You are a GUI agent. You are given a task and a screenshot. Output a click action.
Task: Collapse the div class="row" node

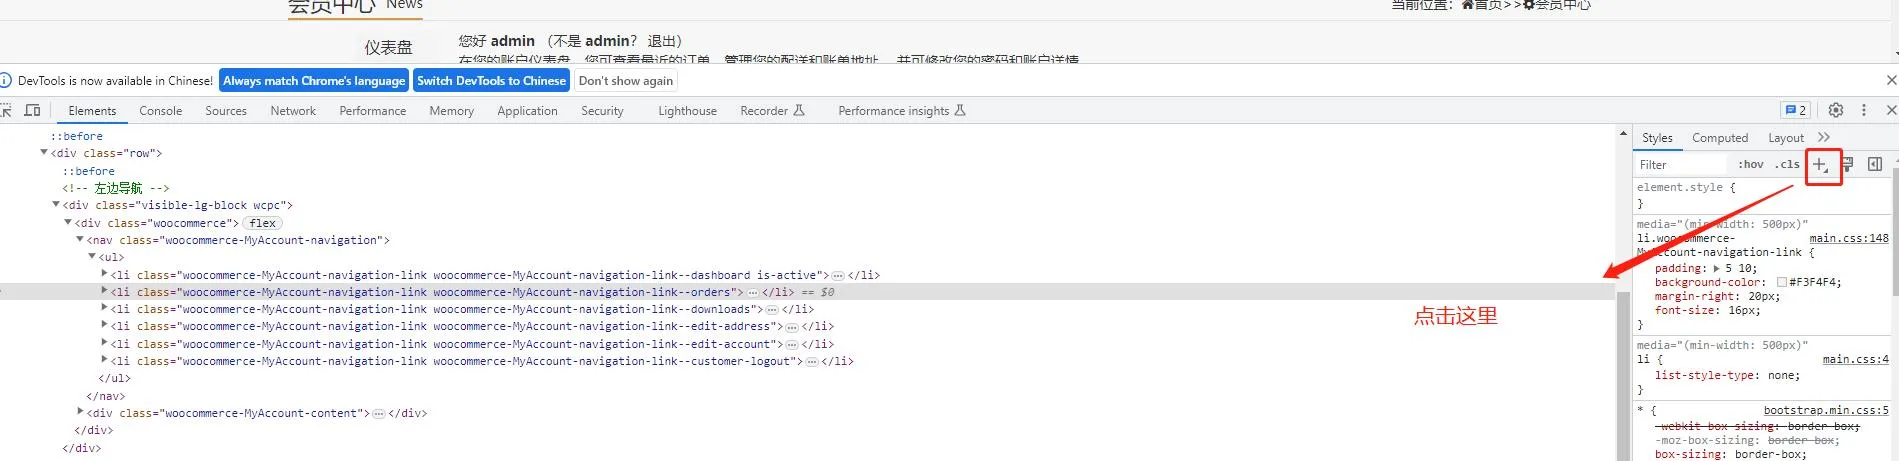44,153
